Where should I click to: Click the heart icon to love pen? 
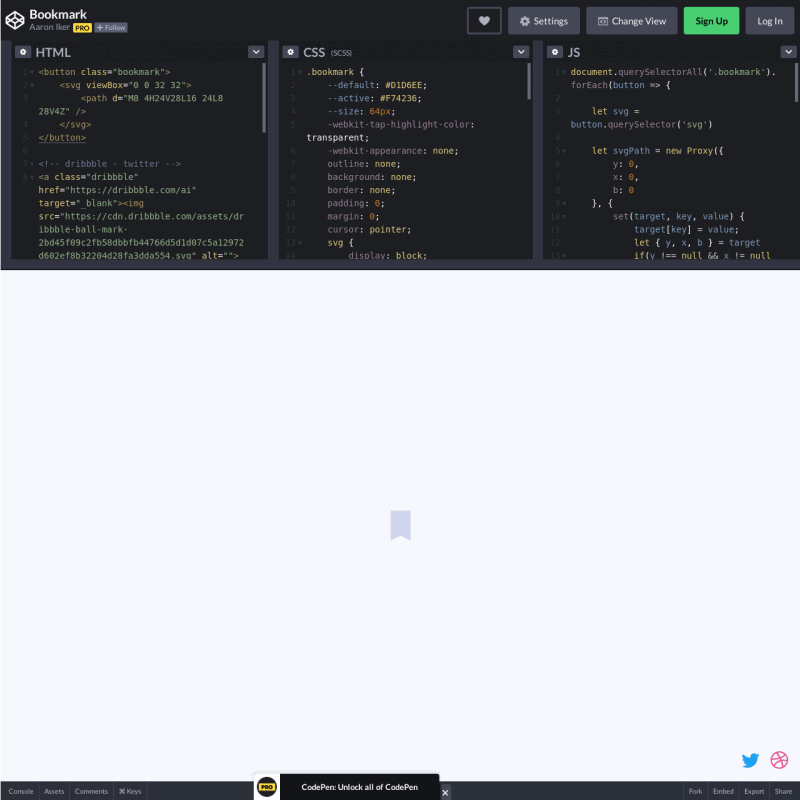(x=484, y=21)
